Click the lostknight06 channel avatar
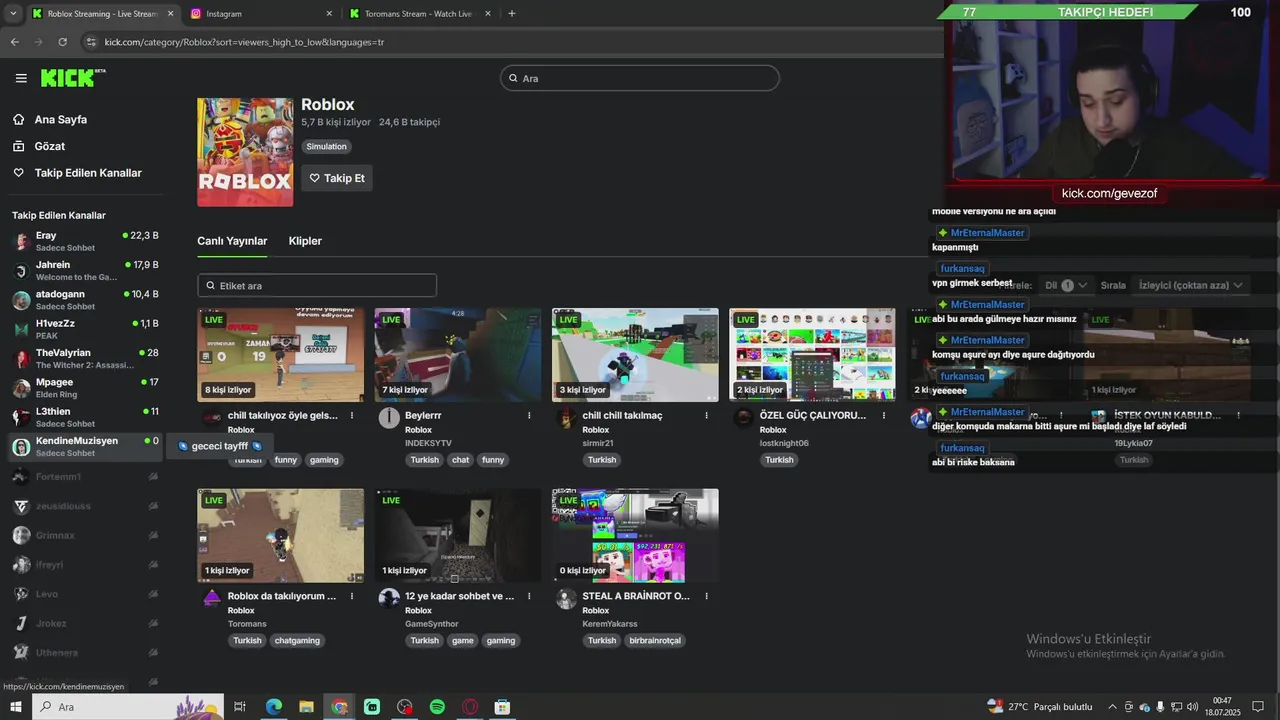 click(743, 418)
